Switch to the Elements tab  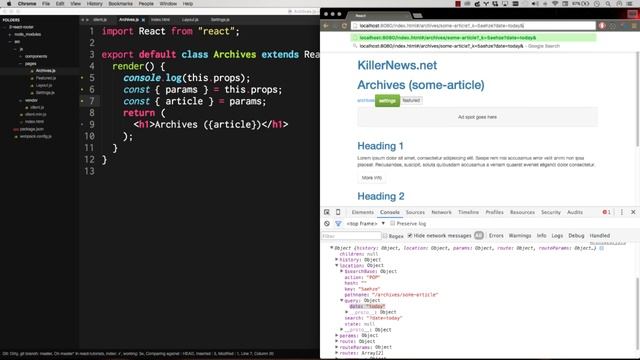(362, 212)
